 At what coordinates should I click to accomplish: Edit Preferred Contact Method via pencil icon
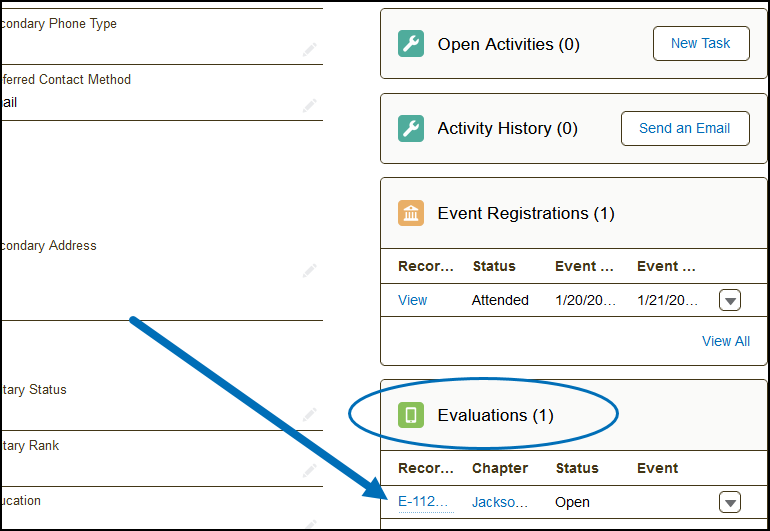[x=310, y=103]
